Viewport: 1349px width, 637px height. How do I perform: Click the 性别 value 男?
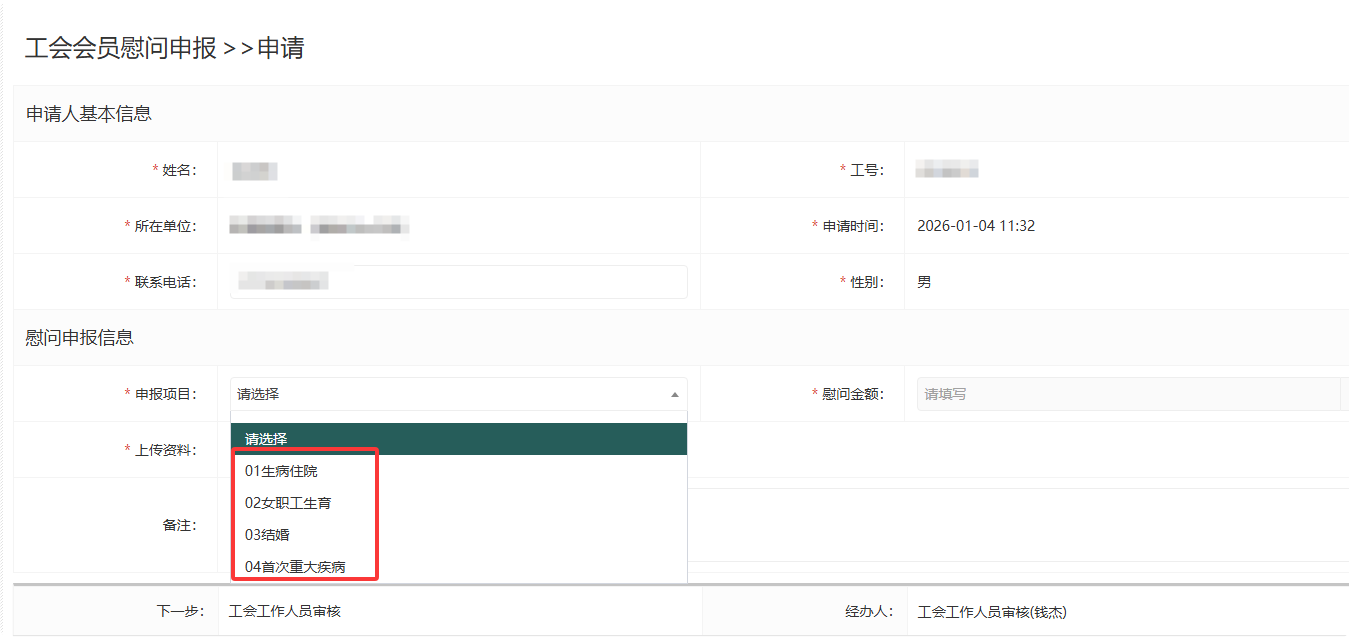(924, 282)
